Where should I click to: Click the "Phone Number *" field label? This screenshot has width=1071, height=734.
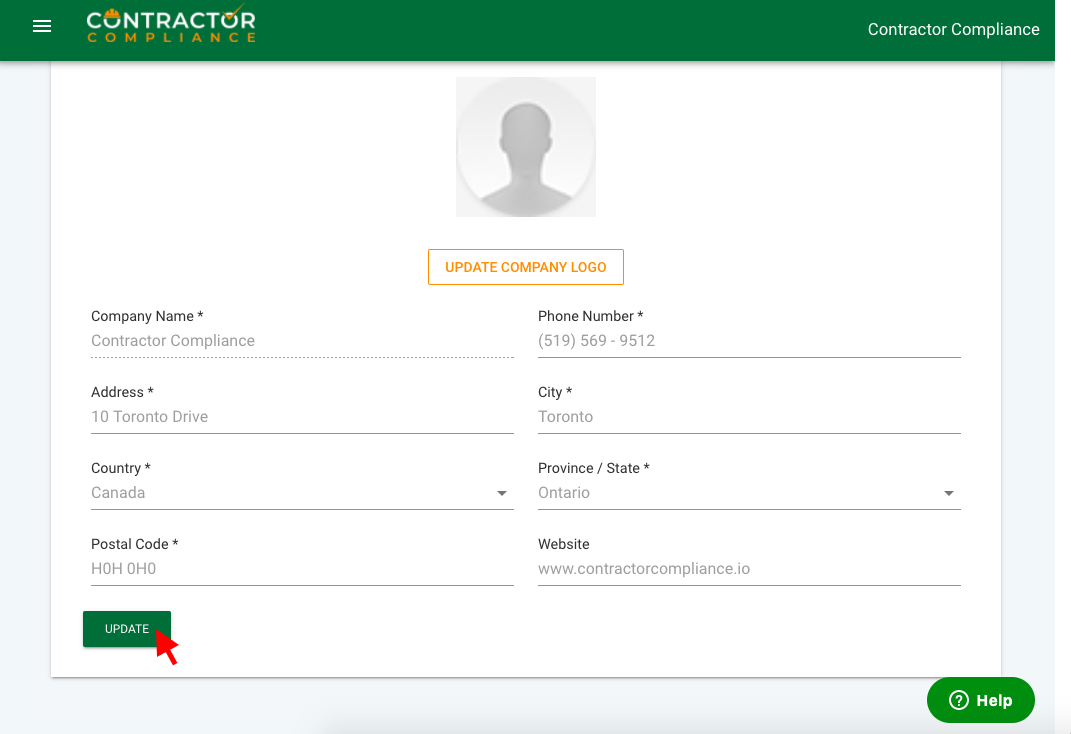pyautogui.click(x=590, y=316)
